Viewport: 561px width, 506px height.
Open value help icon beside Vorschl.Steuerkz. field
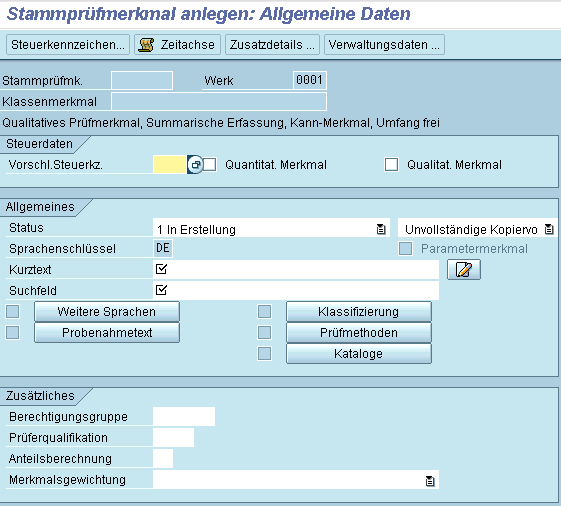click(x=195, y=165)
